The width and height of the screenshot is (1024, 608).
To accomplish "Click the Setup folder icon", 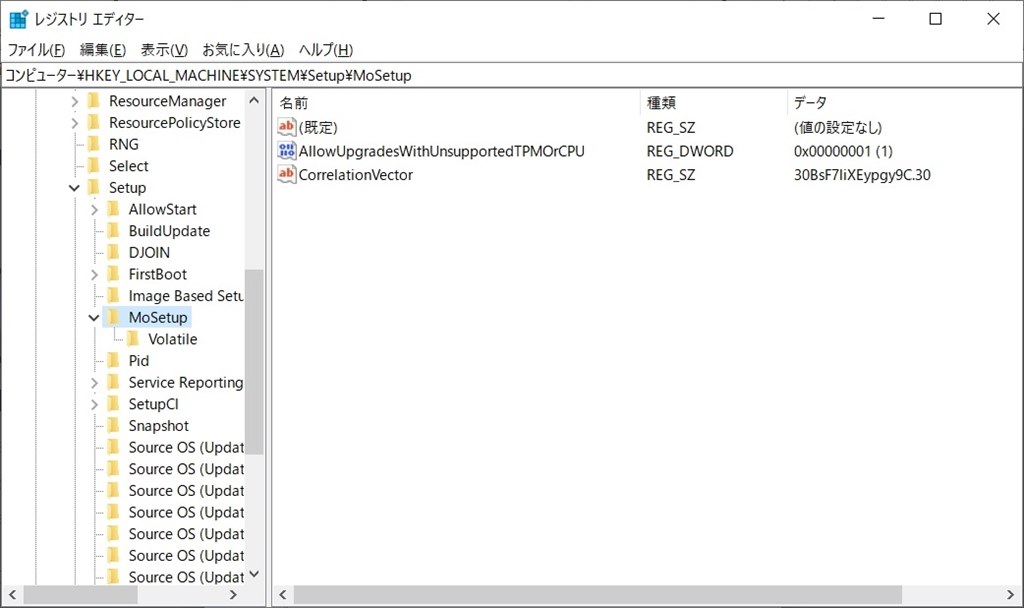I will click(94, 187).
